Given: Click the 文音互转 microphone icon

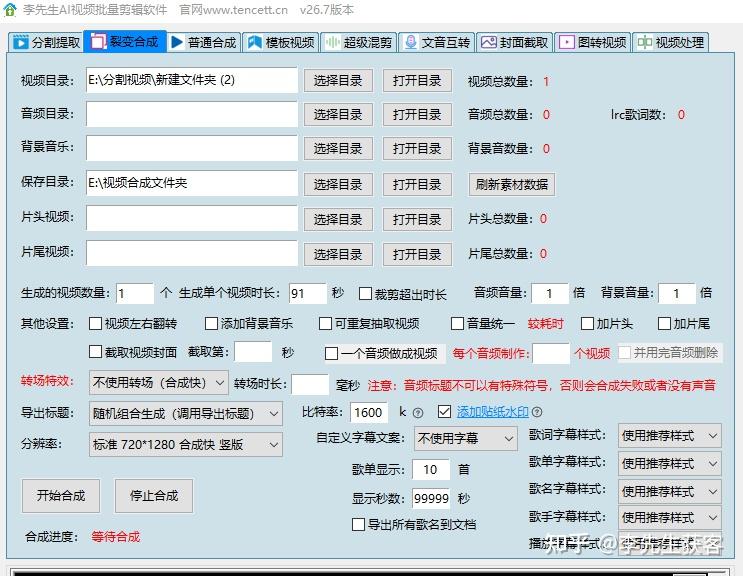Looking at the screenshot, I should [x=410, y=42].
